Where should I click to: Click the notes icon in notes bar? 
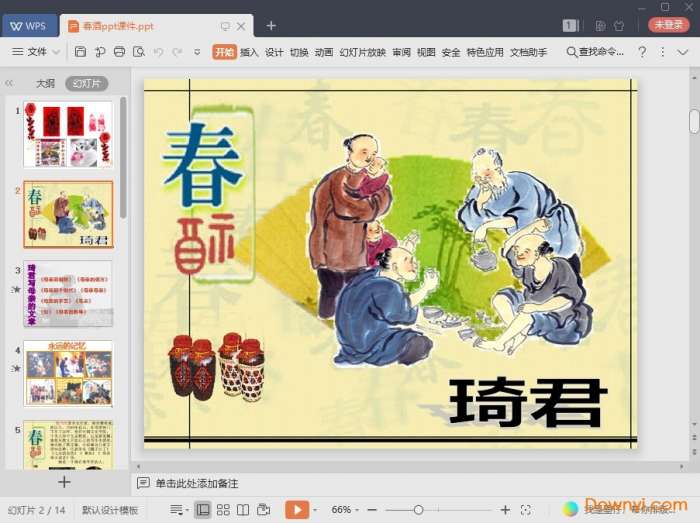tap(143, 483)
